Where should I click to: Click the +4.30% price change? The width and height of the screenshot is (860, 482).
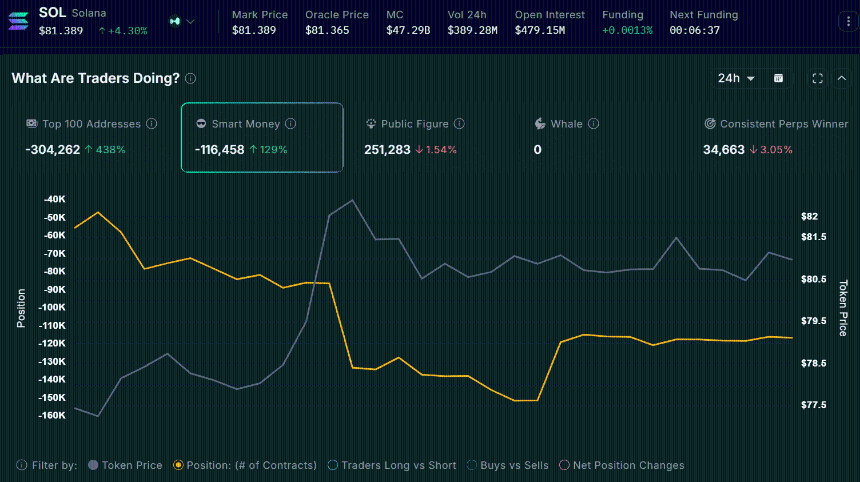123,31
